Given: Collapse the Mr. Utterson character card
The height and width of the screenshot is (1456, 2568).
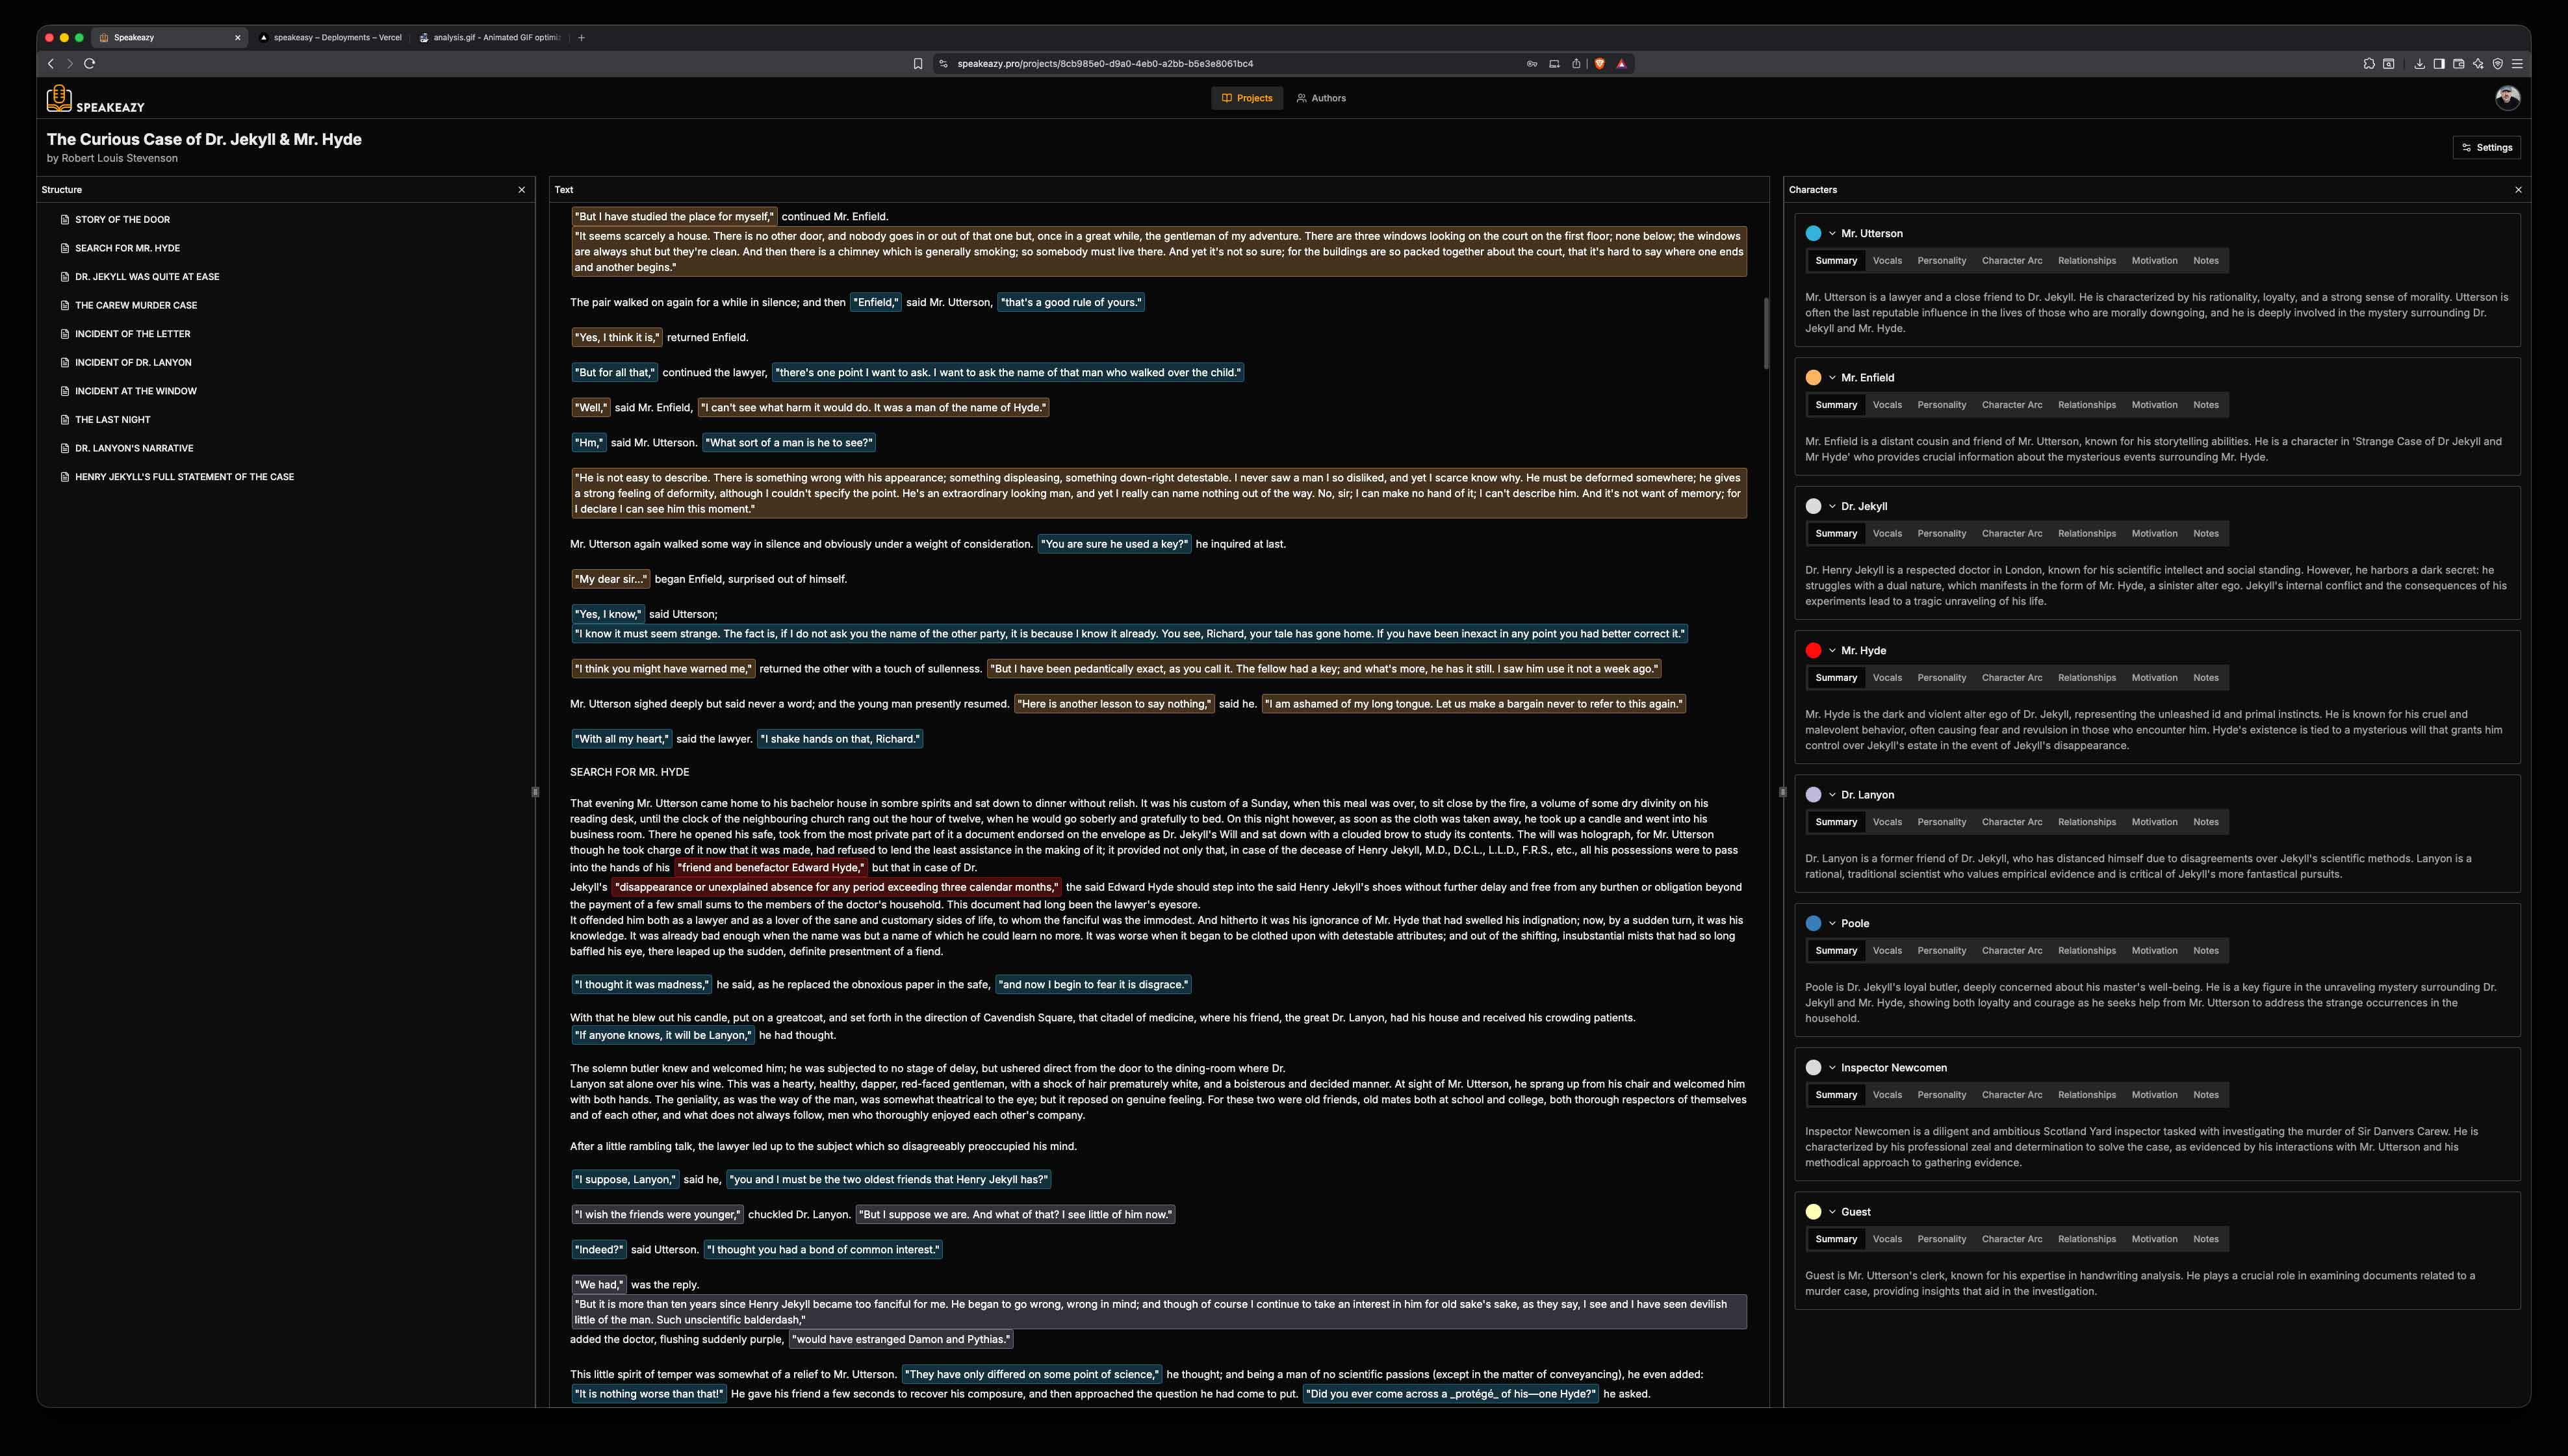Looking at the screenshot, I should tap(1832, 233).
